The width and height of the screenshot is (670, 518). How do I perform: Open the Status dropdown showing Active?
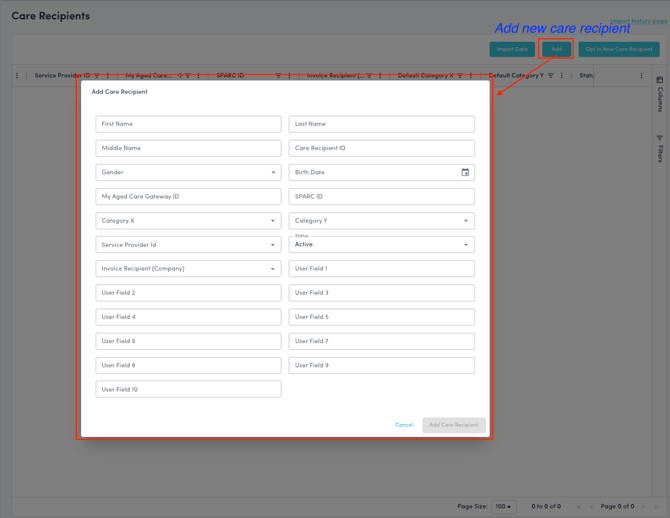point(381,245)
